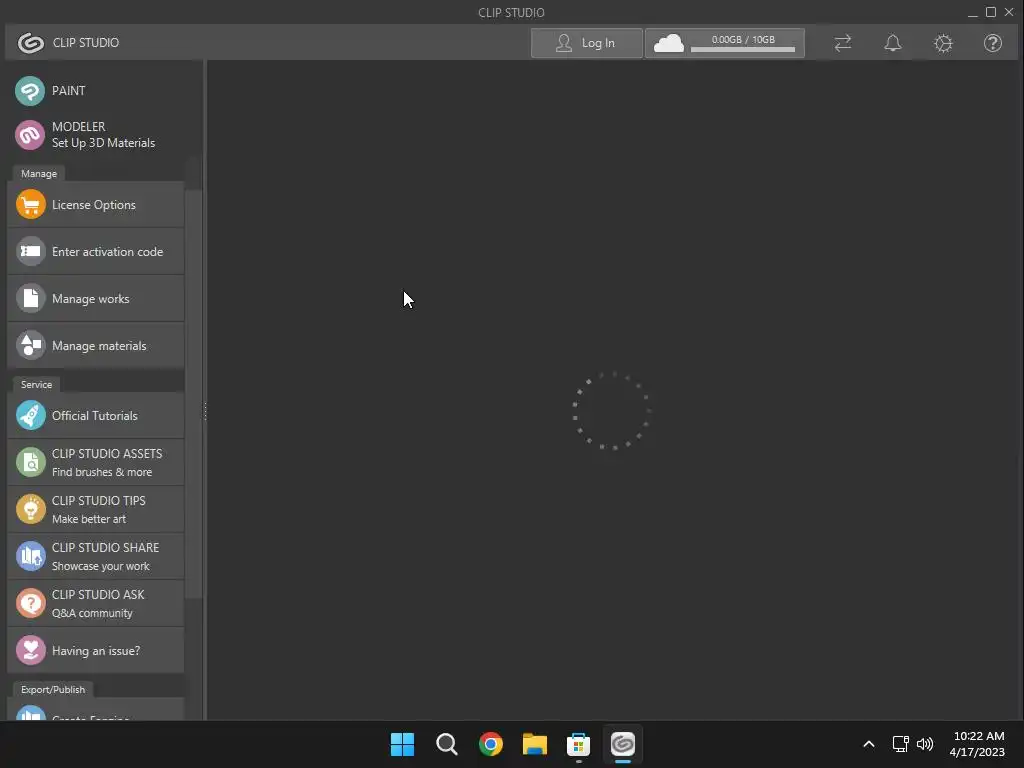Open network display tray icon
The width and height of the screenshot is (1024, 768).
[x=901, y=744]
